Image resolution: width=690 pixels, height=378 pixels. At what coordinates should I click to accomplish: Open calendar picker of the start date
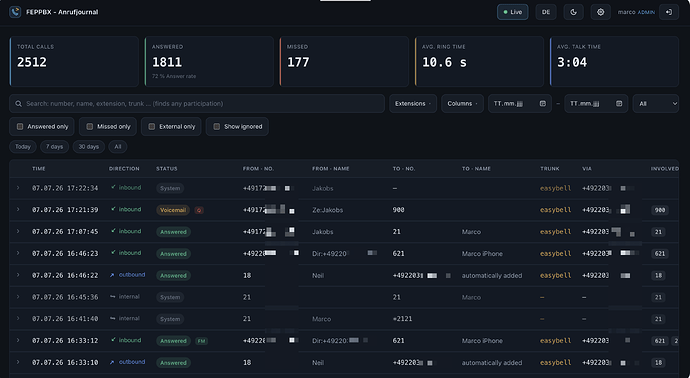pos(543,103)
